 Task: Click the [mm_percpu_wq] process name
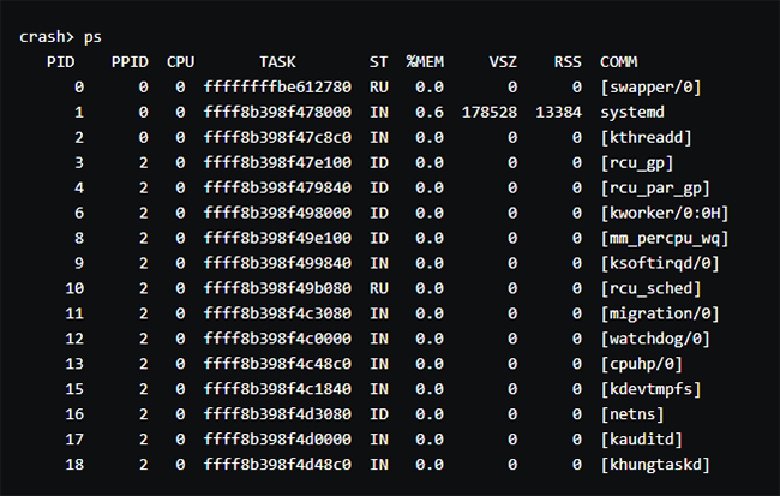(x=664, y=238)
